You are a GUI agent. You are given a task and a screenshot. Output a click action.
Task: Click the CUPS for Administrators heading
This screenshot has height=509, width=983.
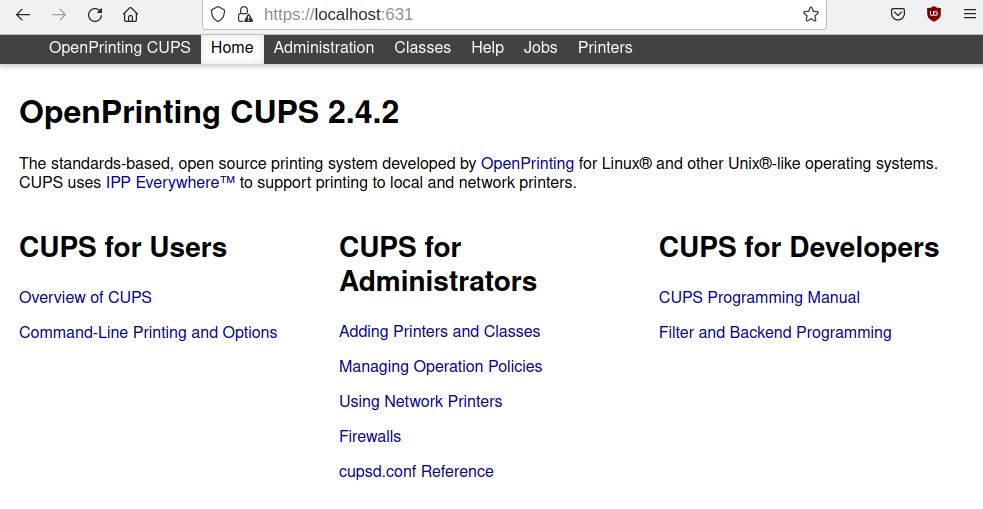(438, 264)
